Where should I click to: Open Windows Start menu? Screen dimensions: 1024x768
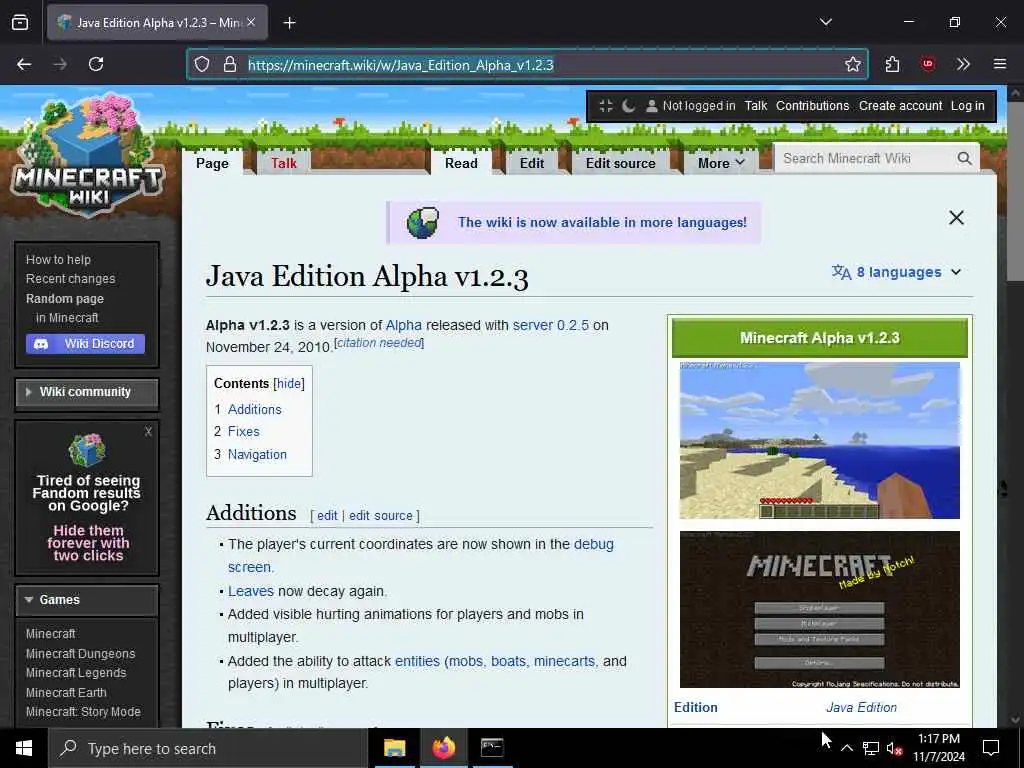24,748
